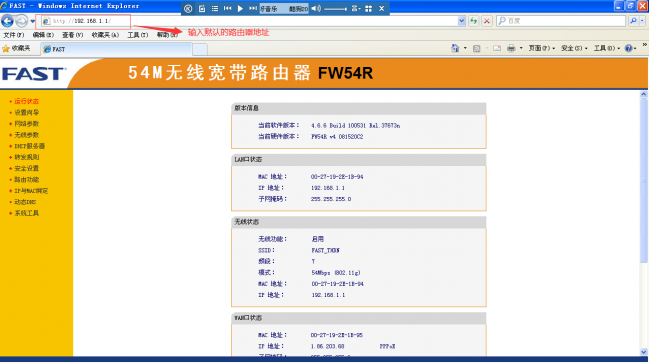Open the 收藏夹 favorites star button
The image size is (650, 363).
point(17,48)
